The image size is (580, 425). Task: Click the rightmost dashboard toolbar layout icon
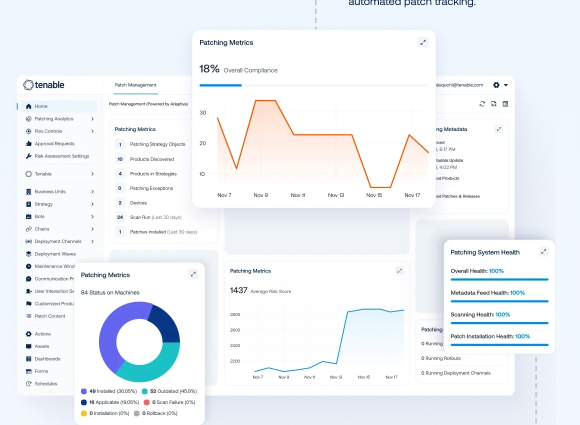[x=505, y=104]
